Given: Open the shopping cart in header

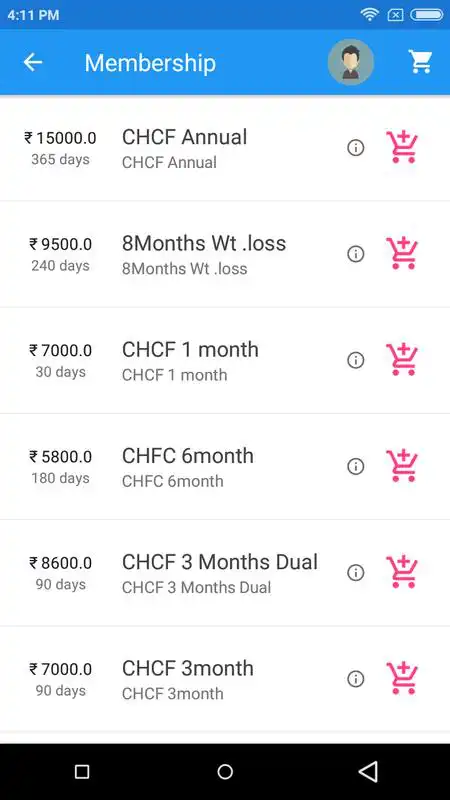Looking at the screenshot, I should click(x=420, y=62).
